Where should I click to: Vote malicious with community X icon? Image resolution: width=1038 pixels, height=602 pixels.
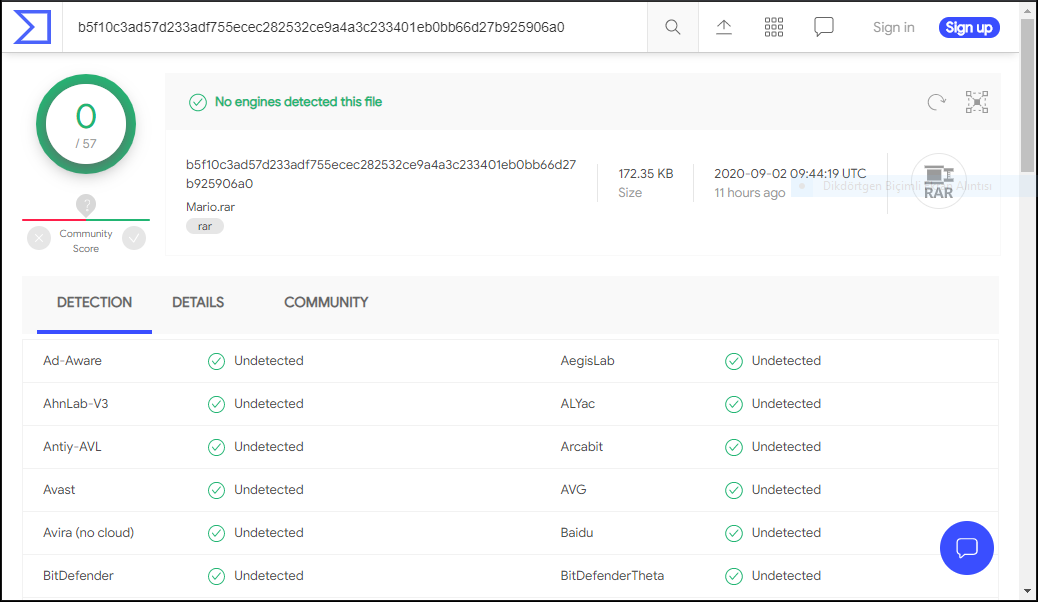(39, 238)
